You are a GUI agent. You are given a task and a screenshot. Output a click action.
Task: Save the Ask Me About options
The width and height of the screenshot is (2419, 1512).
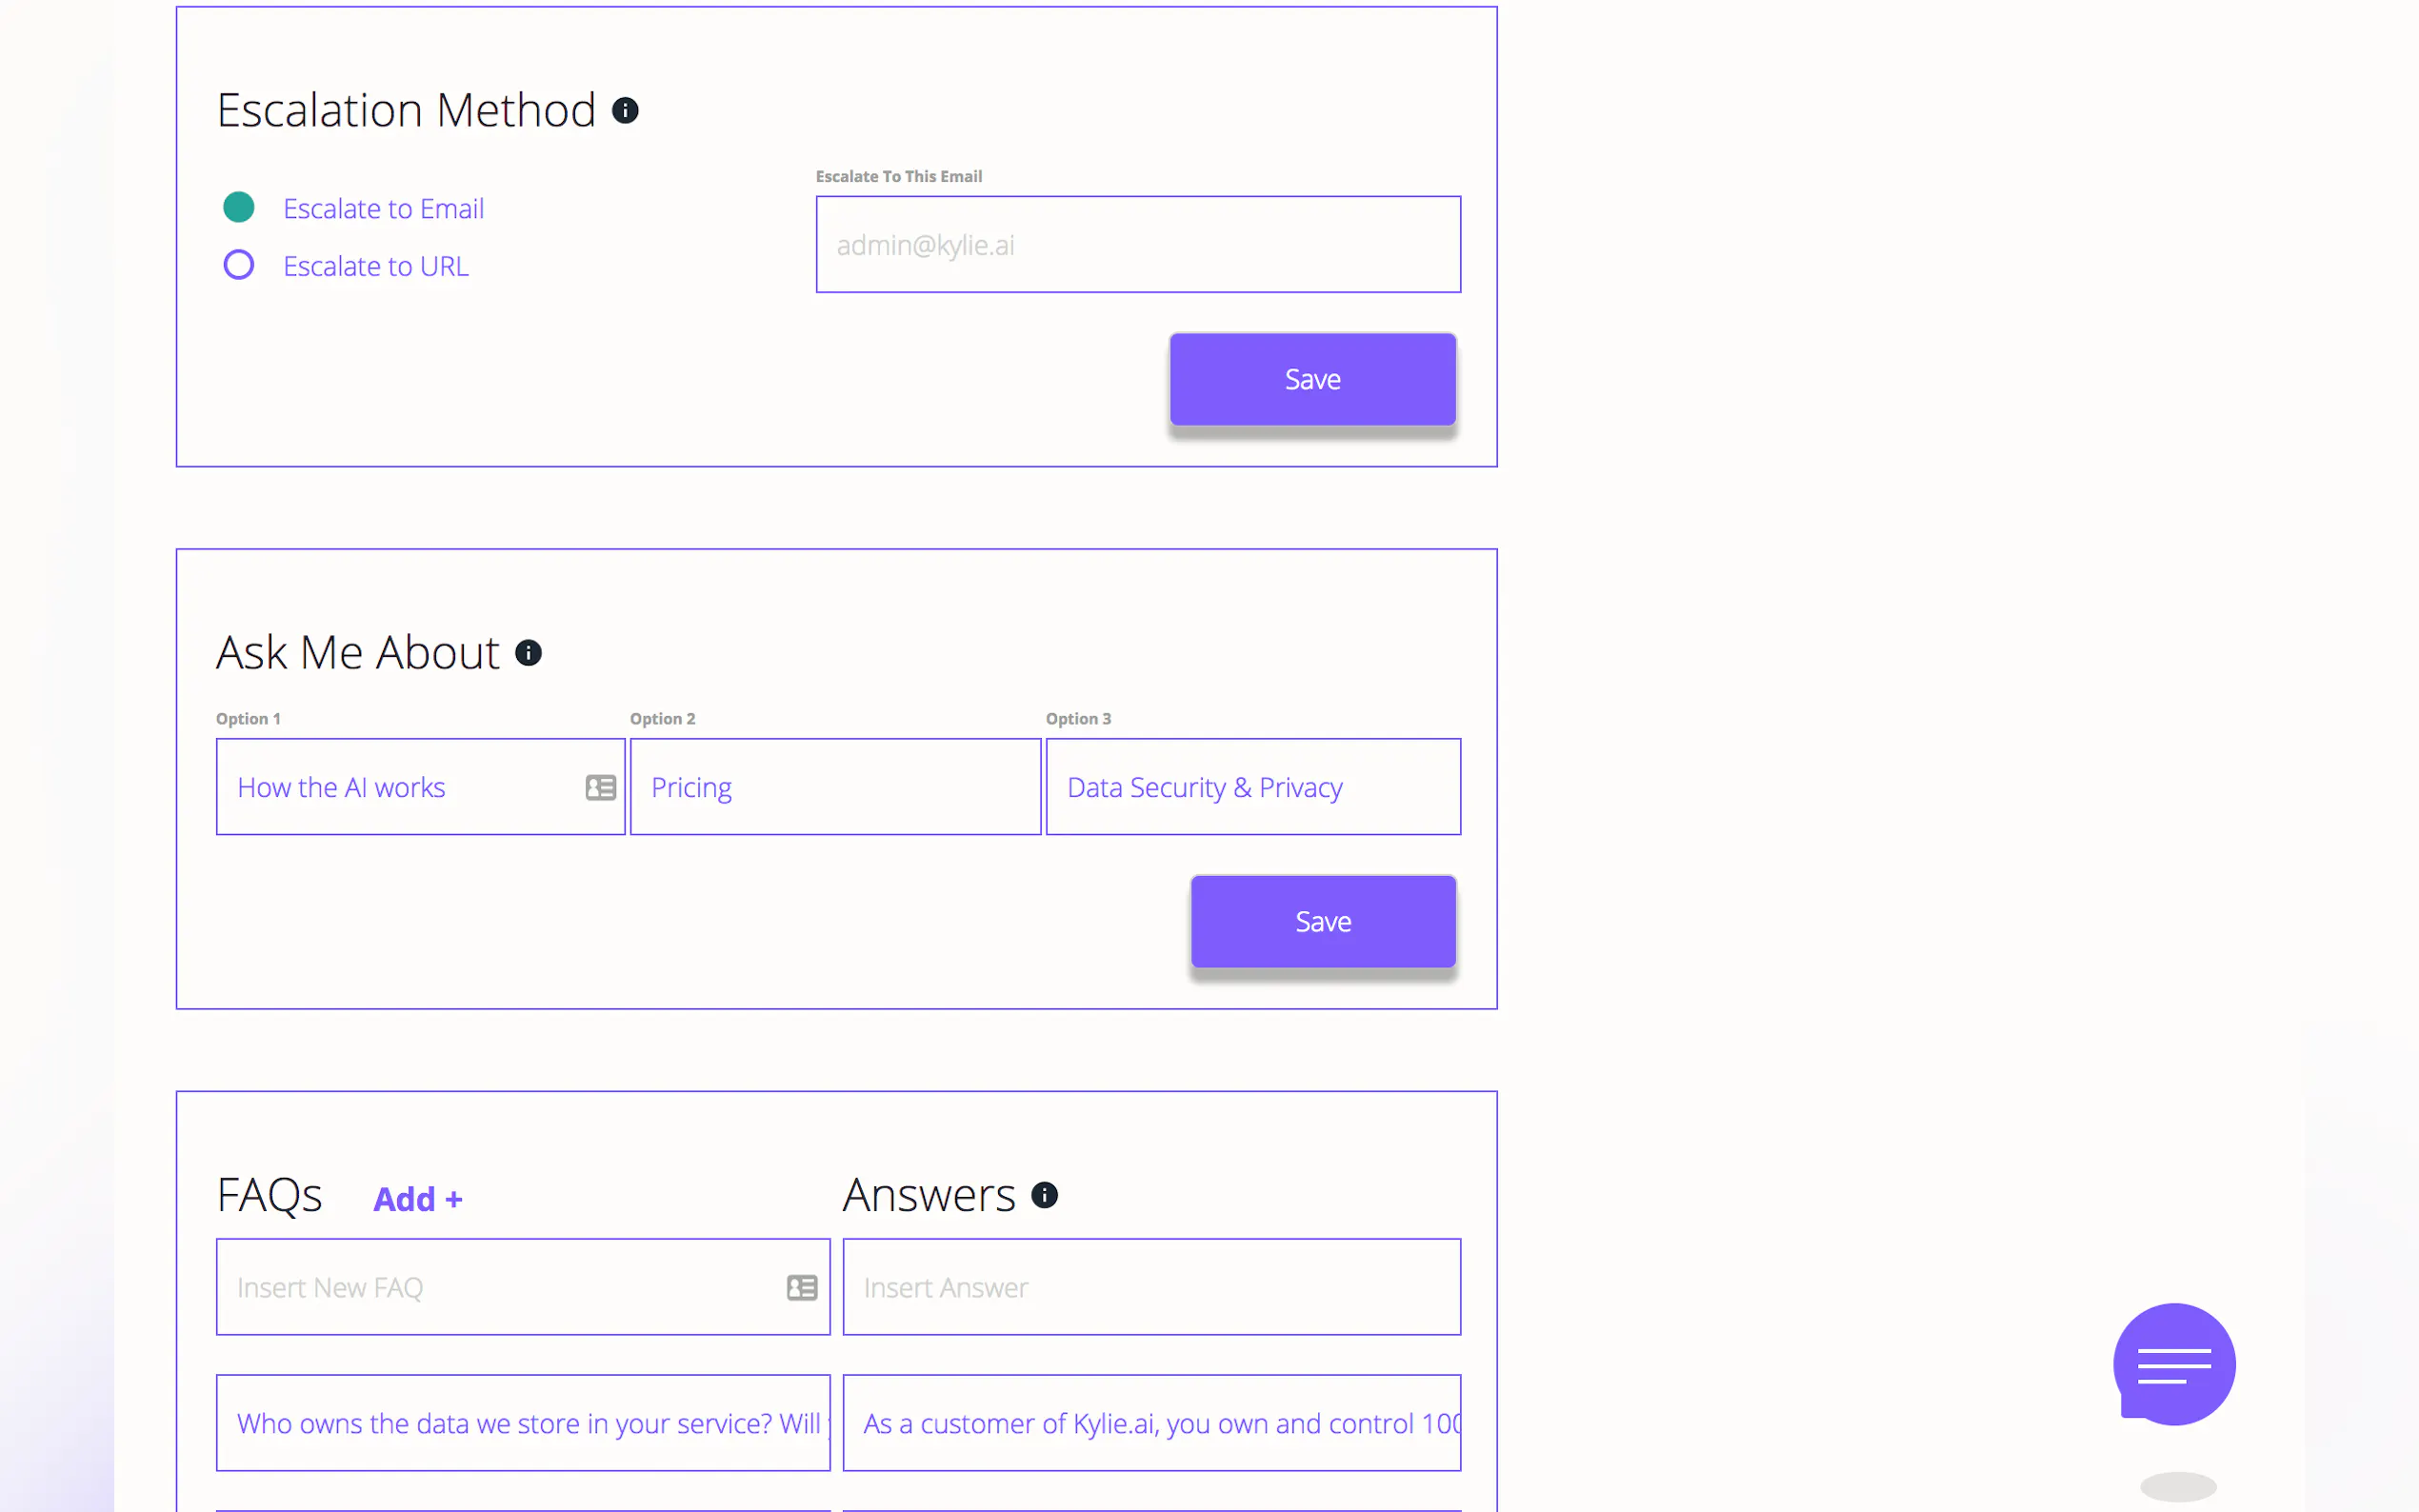1322,921
